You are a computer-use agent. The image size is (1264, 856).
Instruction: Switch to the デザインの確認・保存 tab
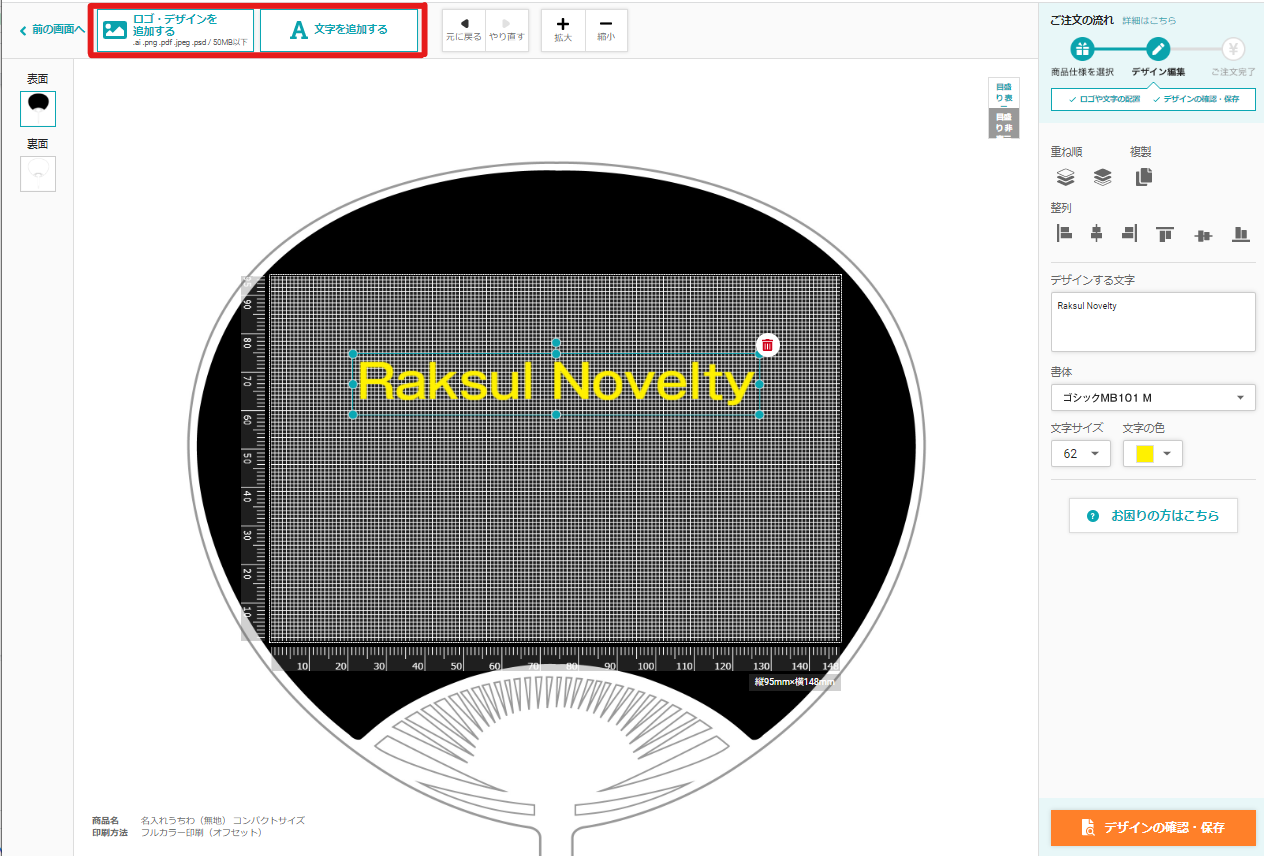(x=1196, y=99)
